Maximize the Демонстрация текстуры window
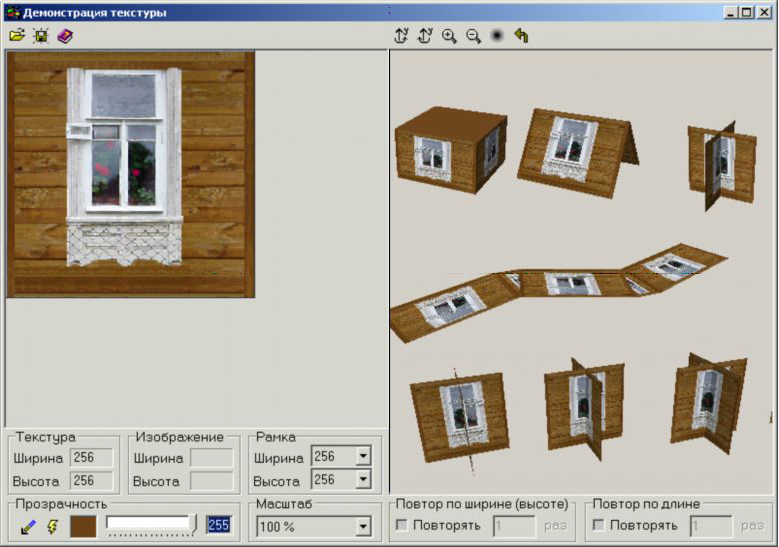This screenshot has width=779, height=547. [x=746, y=12]
